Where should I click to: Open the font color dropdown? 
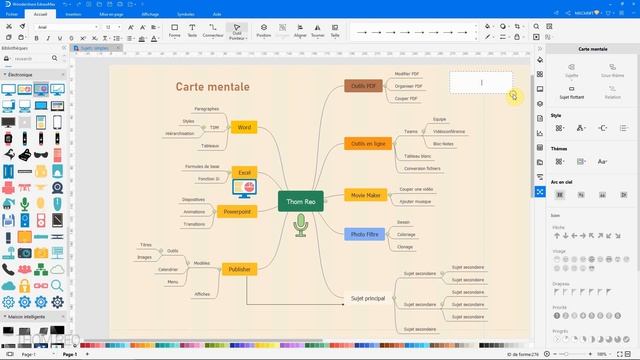154,39
